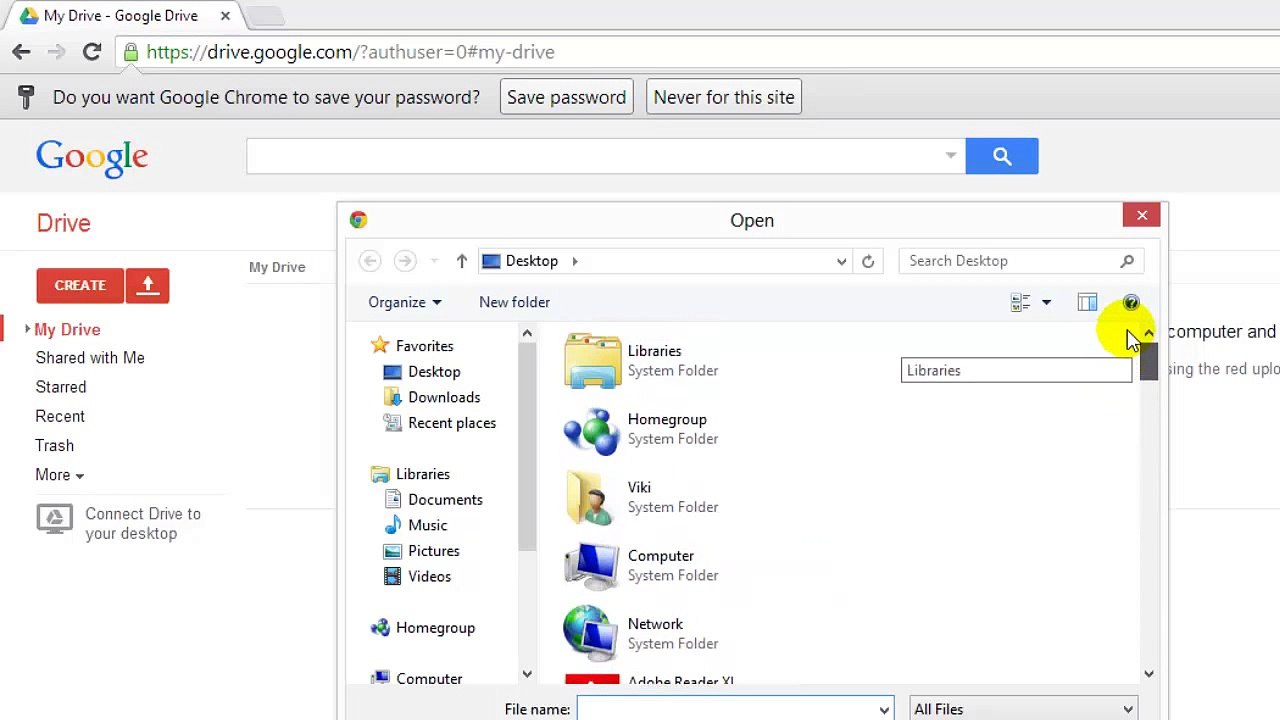This screenshot has height=720, width=1280.
Task: Choose Never for this site
Action: [724, 97]
